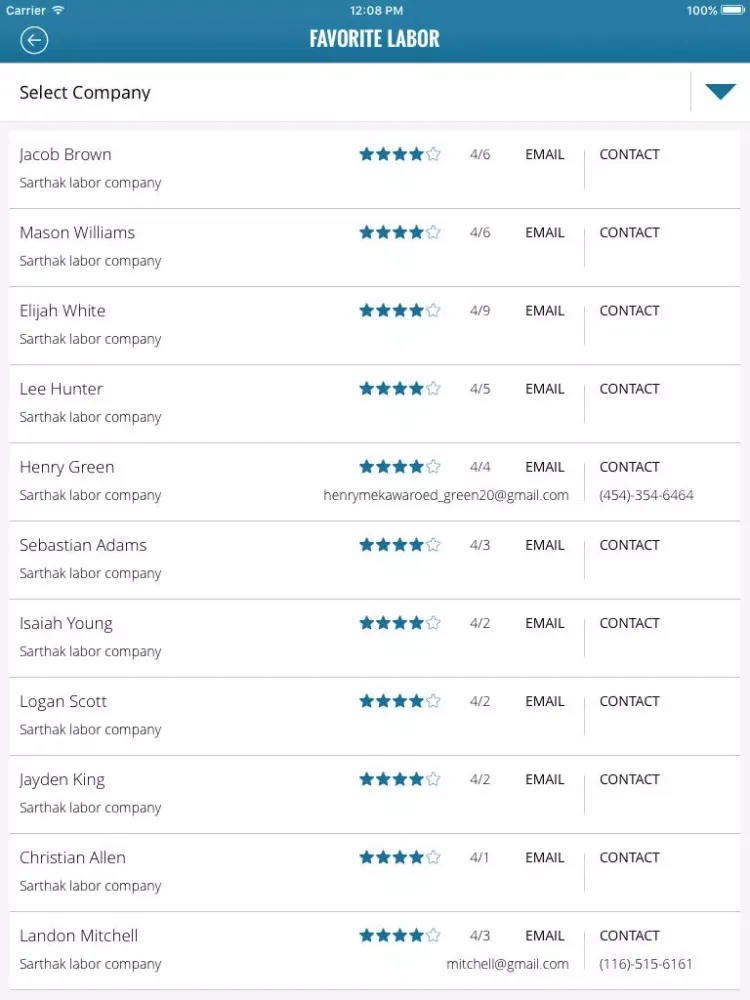Collapse EMAIL for Henry Green
The height and width of the screenshot is (1000, 750).
pos(545,467)
